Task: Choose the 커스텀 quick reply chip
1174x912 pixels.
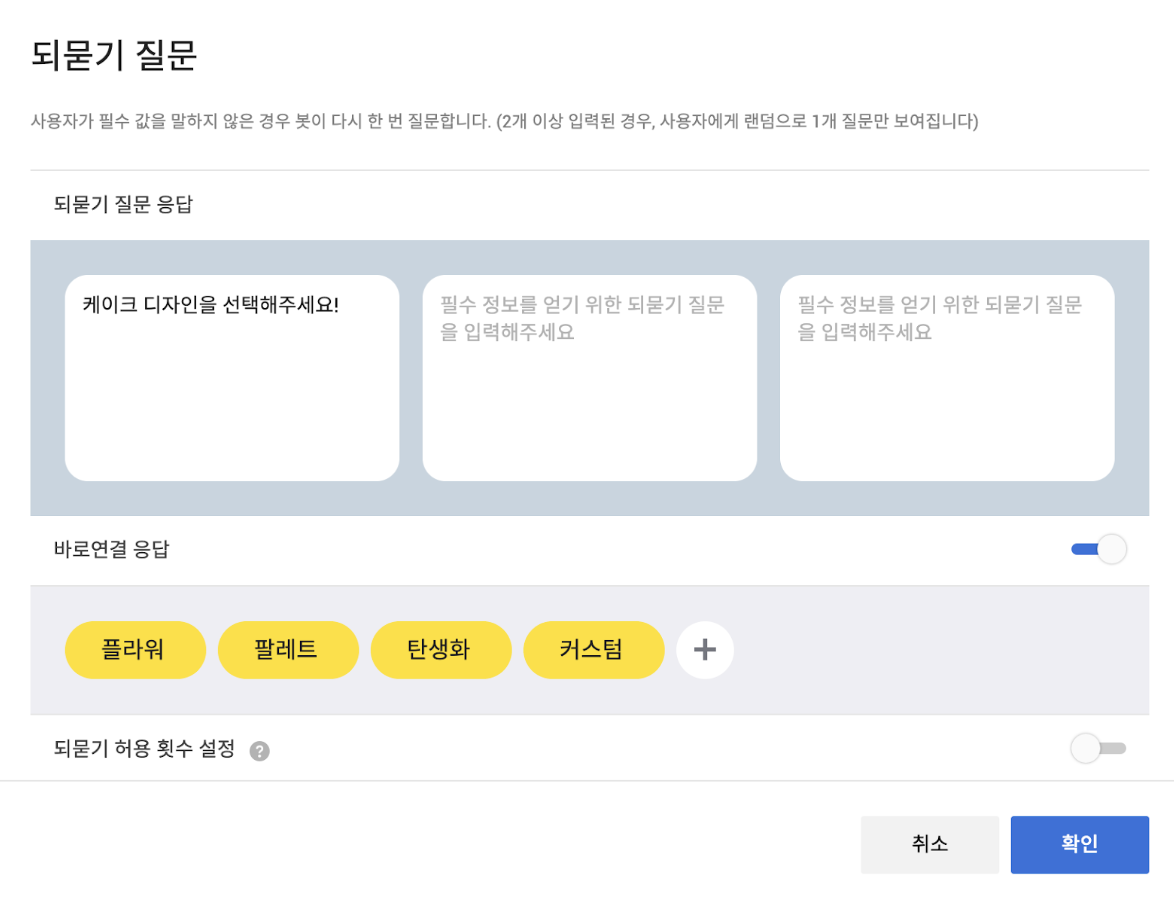Action: (594, 650)
